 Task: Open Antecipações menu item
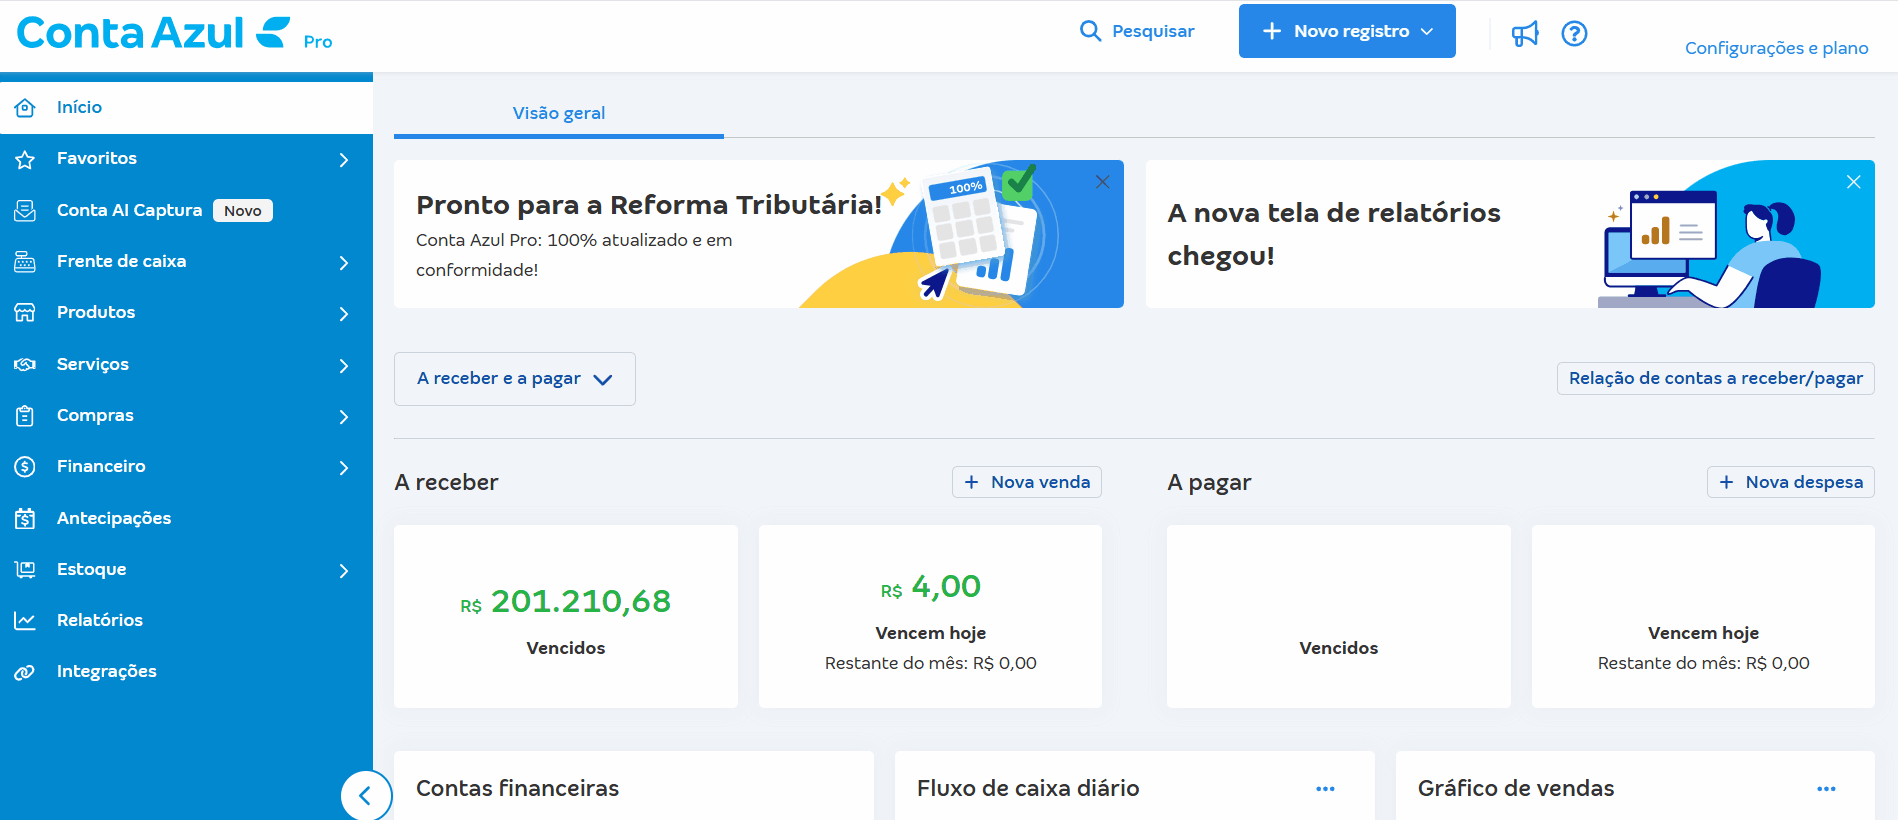186,519
